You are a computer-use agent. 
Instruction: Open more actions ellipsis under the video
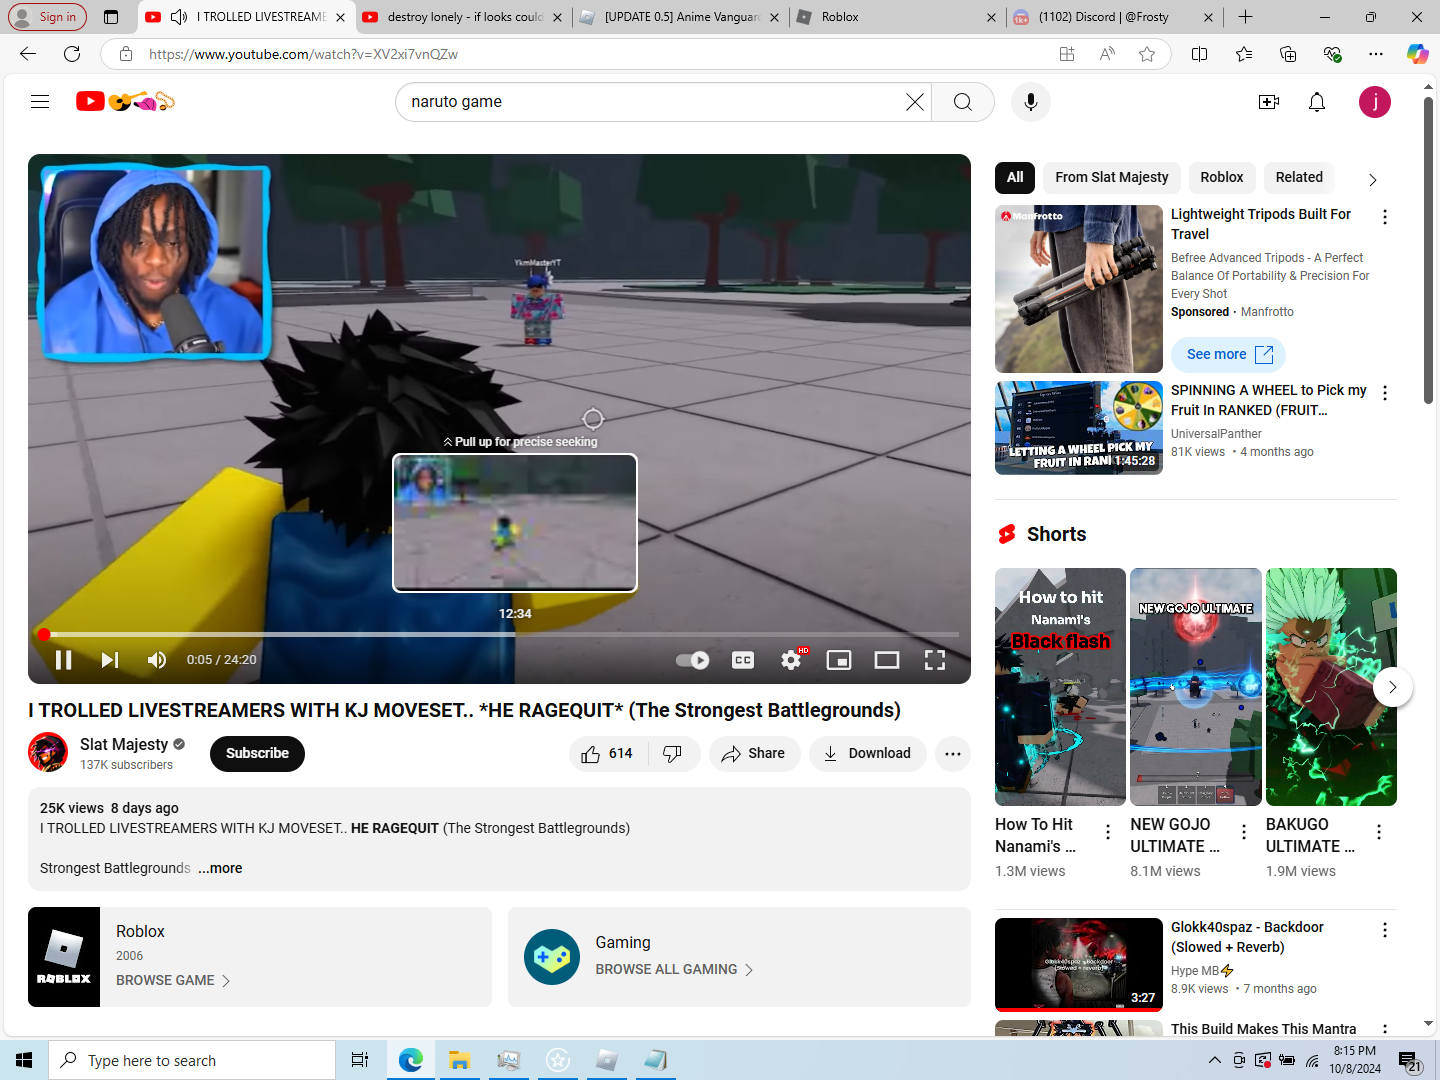[x=953, y=754]
